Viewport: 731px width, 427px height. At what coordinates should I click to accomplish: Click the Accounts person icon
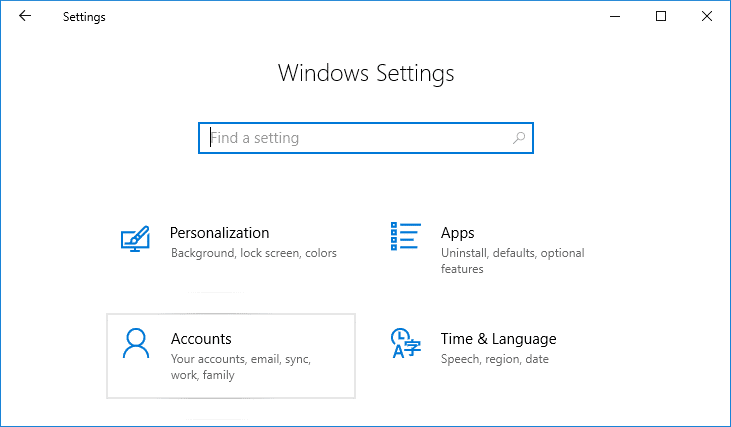pos(135,344)
